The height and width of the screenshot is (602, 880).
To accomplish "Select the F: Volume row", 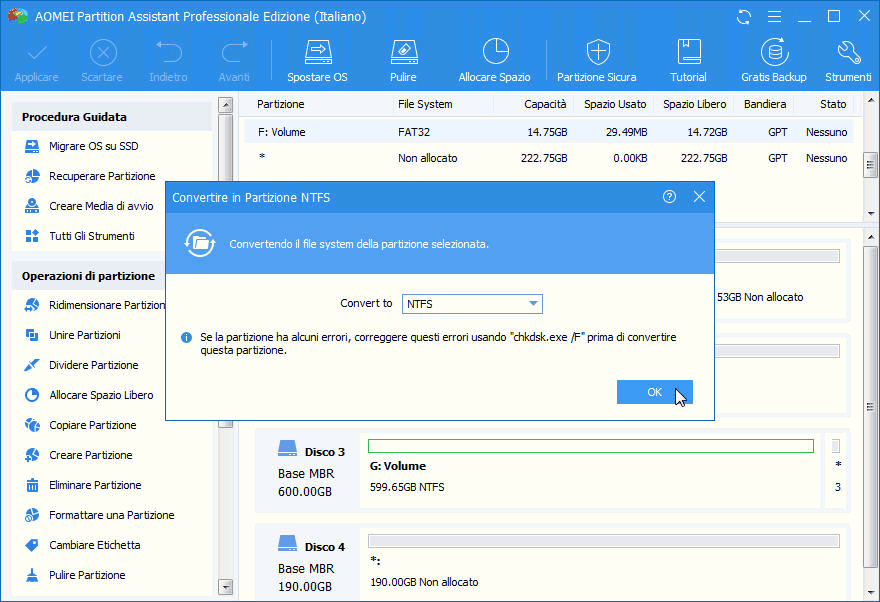I will (548, 132).
